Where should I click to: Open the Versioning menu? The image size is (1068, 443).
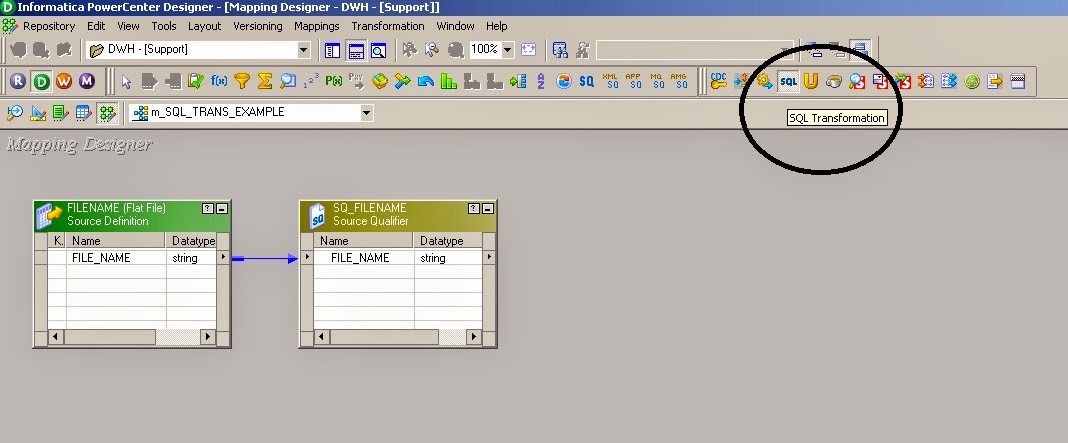[x=257, y=26]
